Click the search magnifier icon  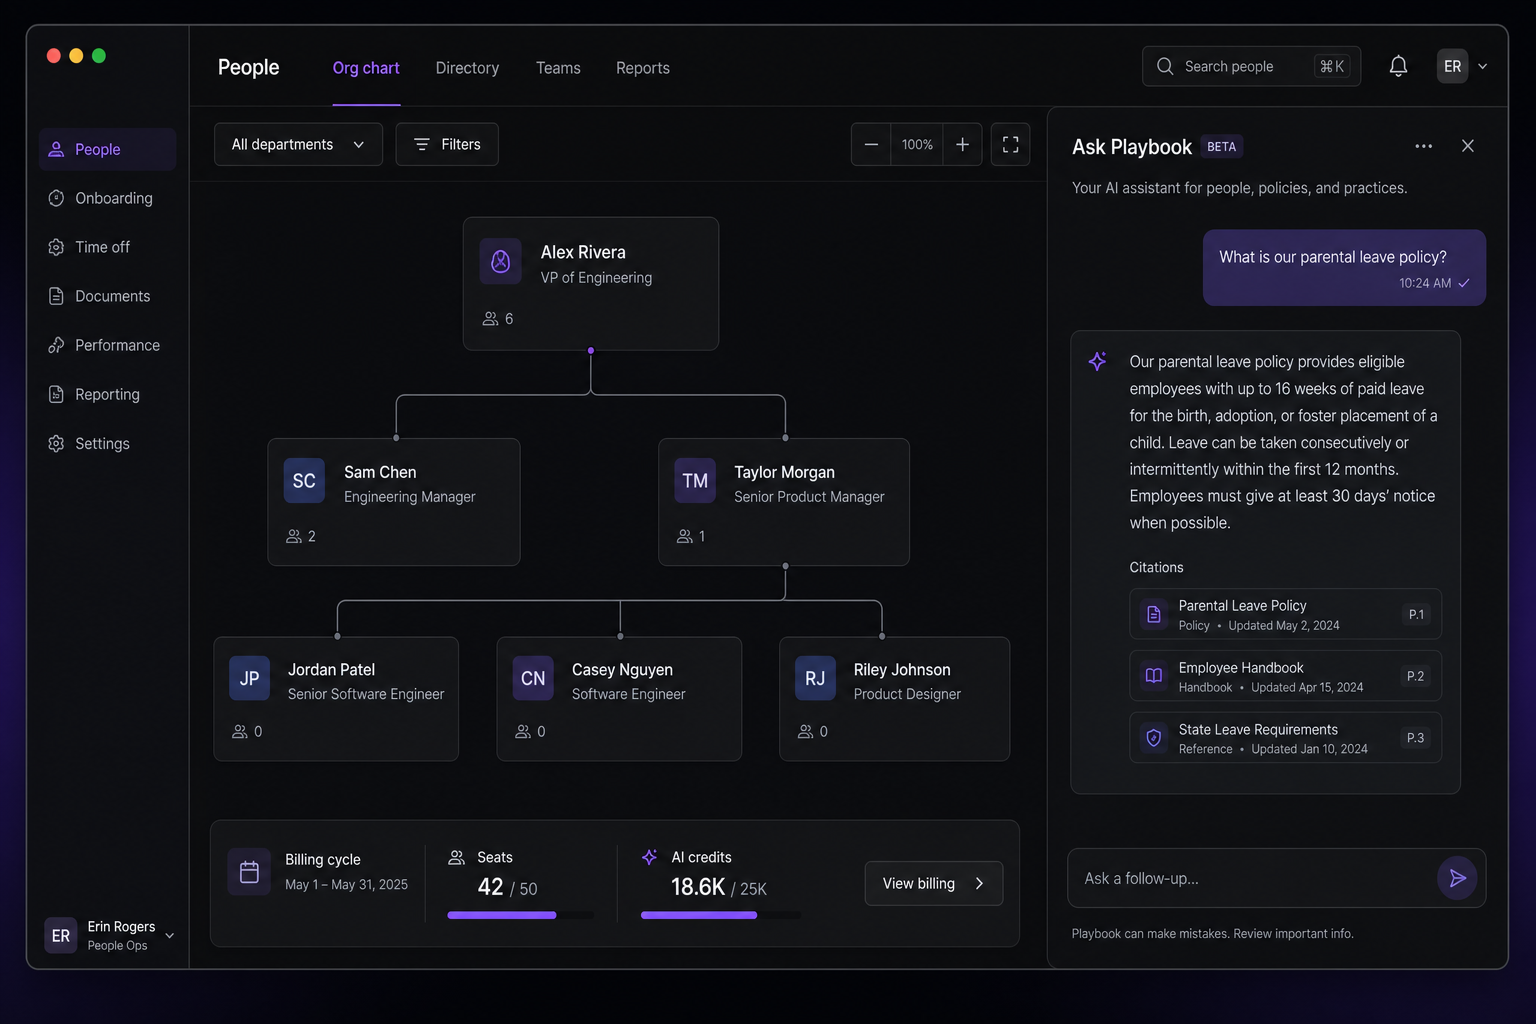tap(1165, 66)
